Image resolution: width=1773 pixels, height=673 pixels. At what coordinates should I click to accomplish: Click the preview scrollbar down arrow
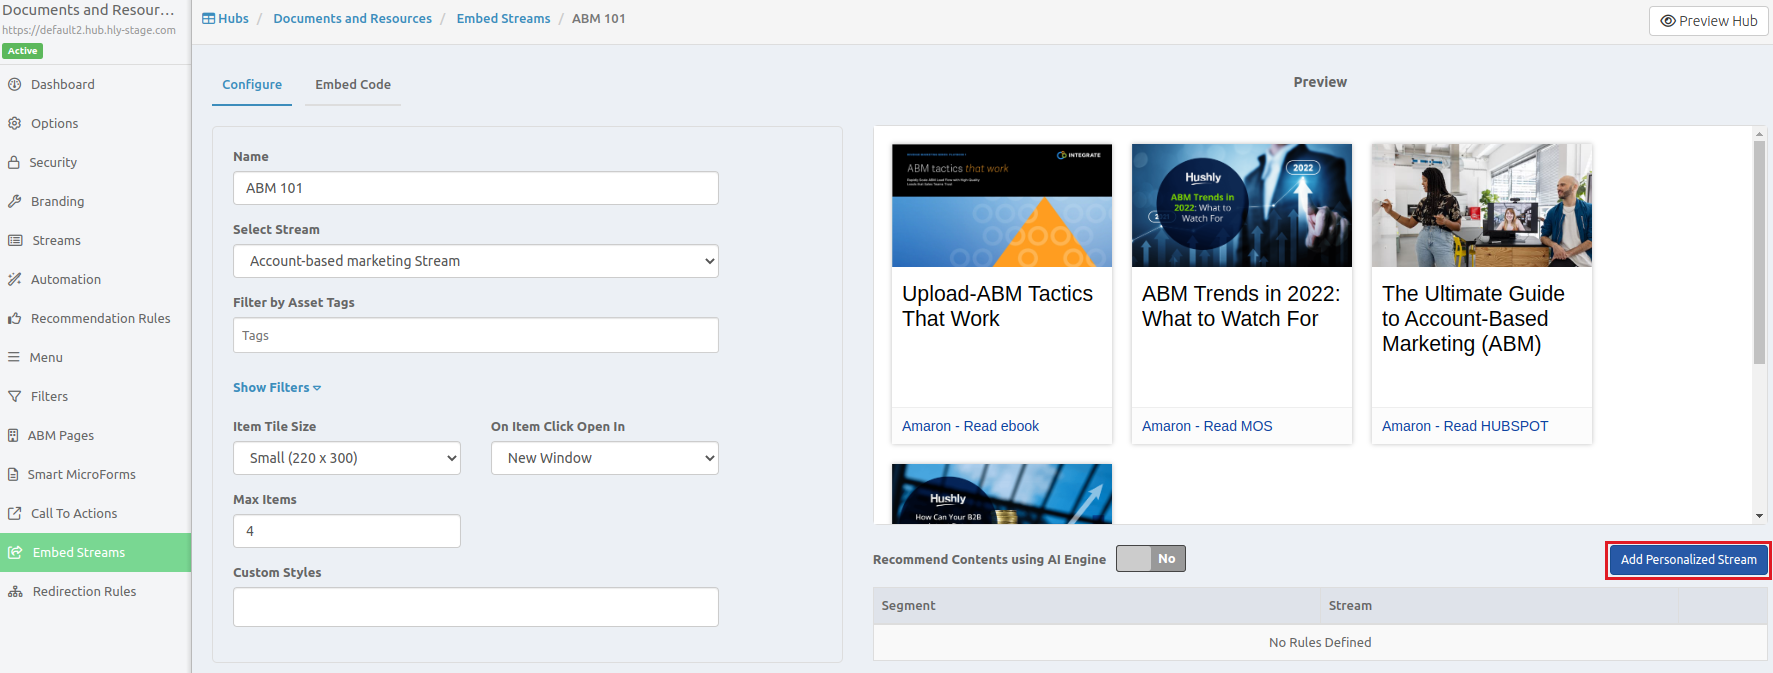point(1759,516)
